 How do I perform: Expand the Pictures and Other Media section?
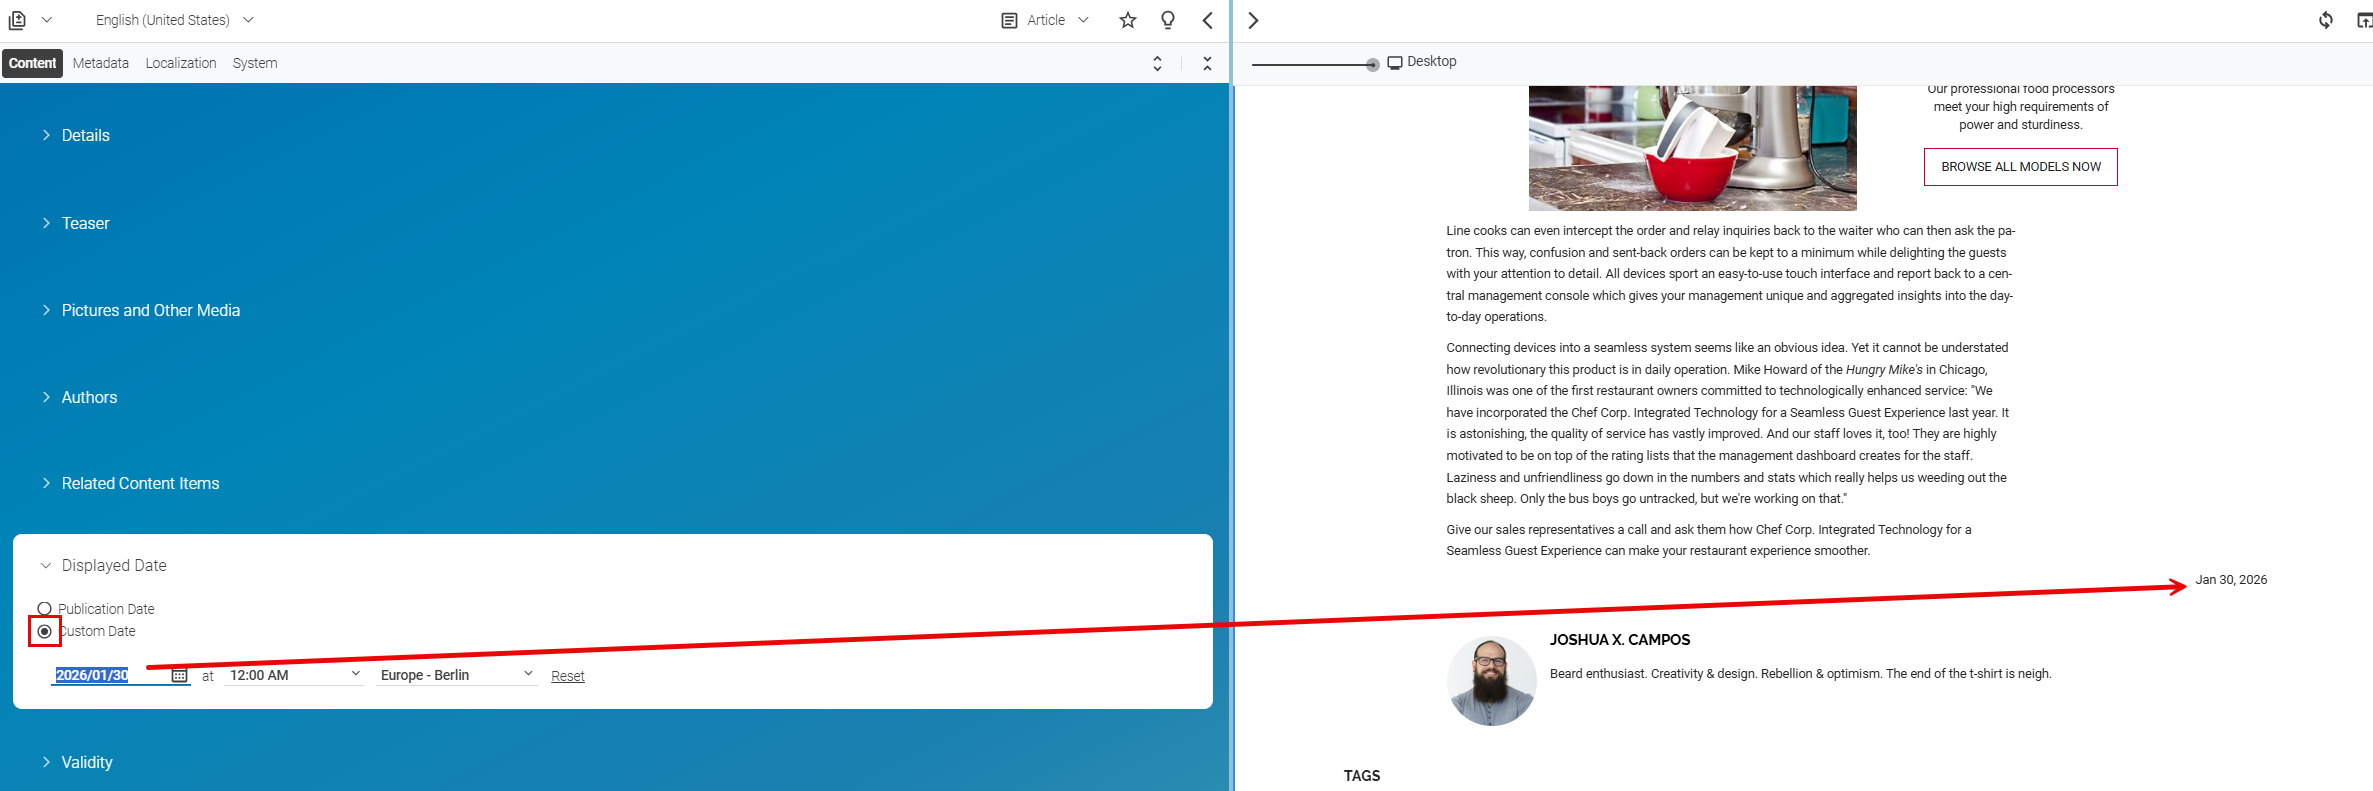pos(150,310)
